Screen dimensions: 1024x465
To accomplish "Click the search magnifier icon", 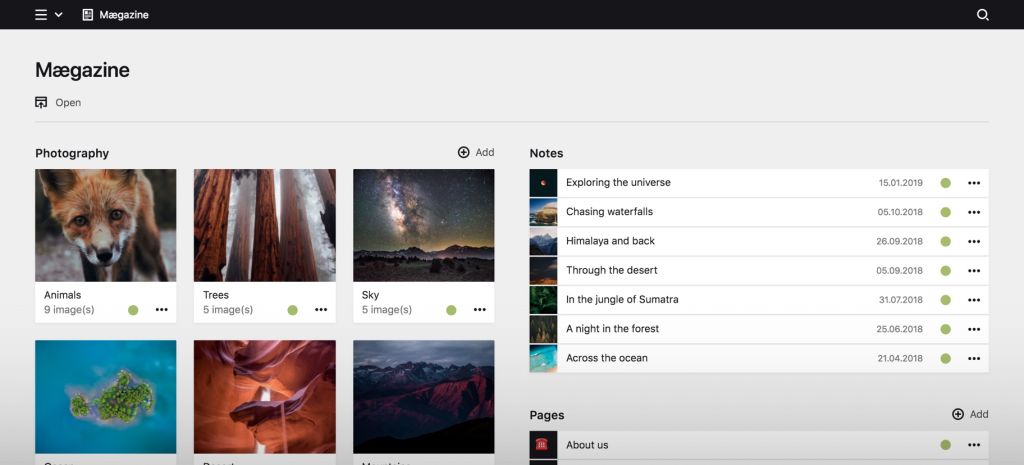I will tap(982, 15).
